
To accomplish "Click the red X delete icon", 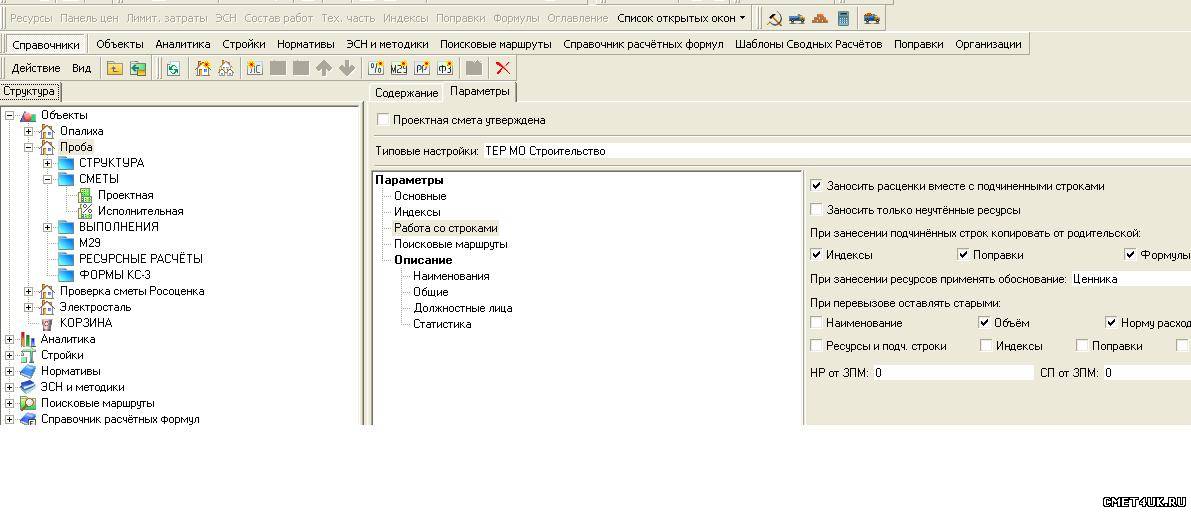I will (503, 68).
